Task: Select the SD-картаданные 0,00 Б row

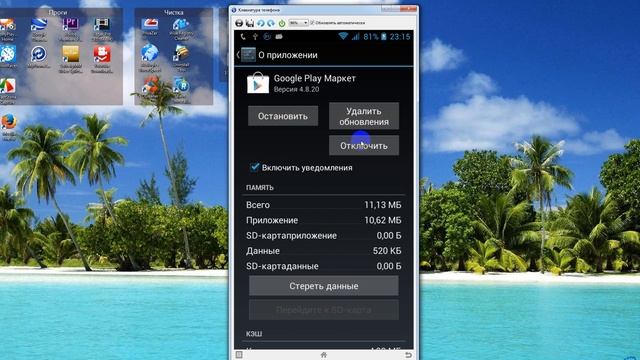Action: tap(324, 266)
